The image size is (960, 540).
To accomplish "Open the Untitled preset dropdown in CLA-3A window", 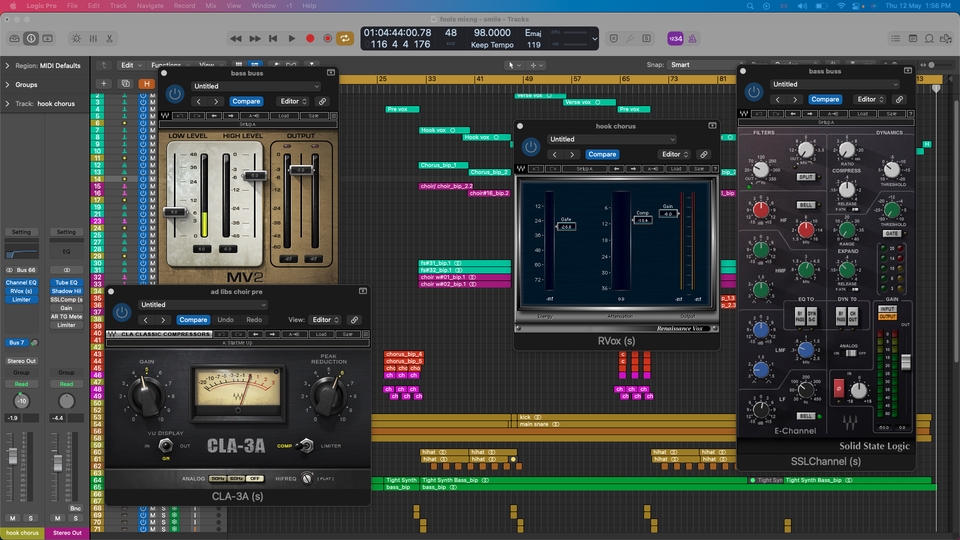I will (x=203, y=304).
